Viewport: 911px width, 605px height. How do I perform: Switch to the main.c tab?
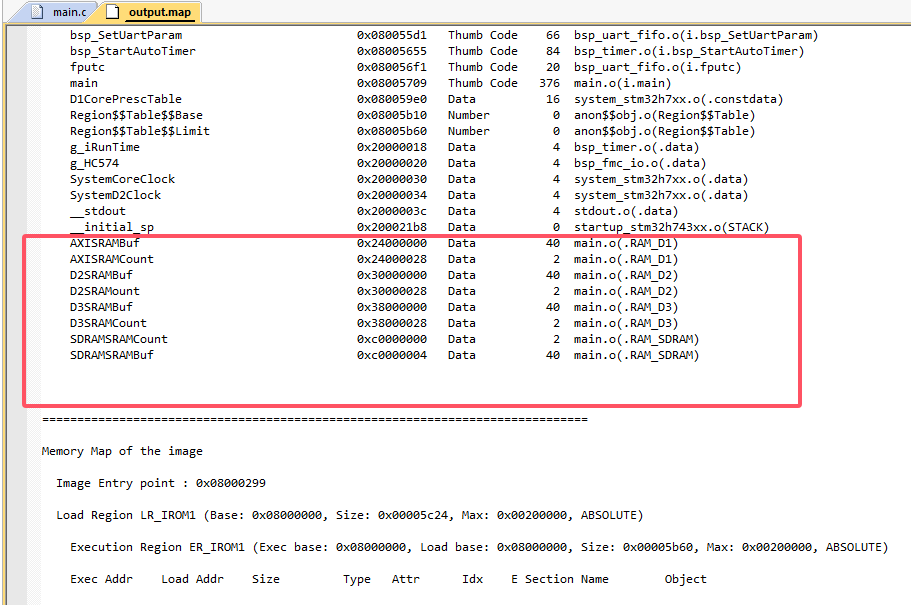point(69,12)
